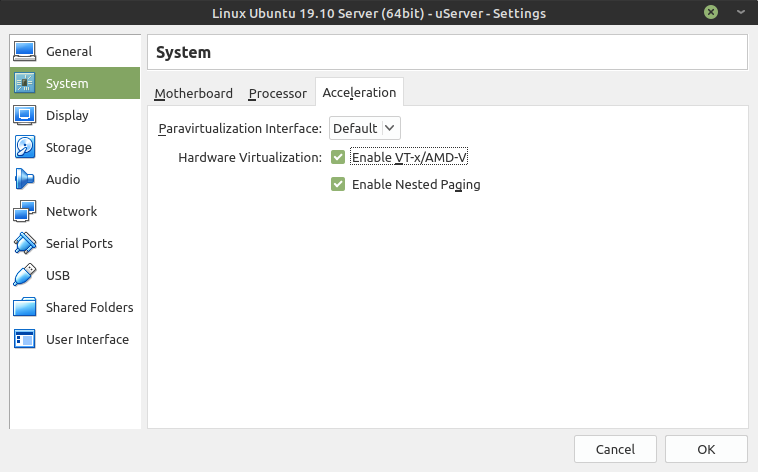
Task: Select the Shared Folders folder icon
Action: coord(24,307)
